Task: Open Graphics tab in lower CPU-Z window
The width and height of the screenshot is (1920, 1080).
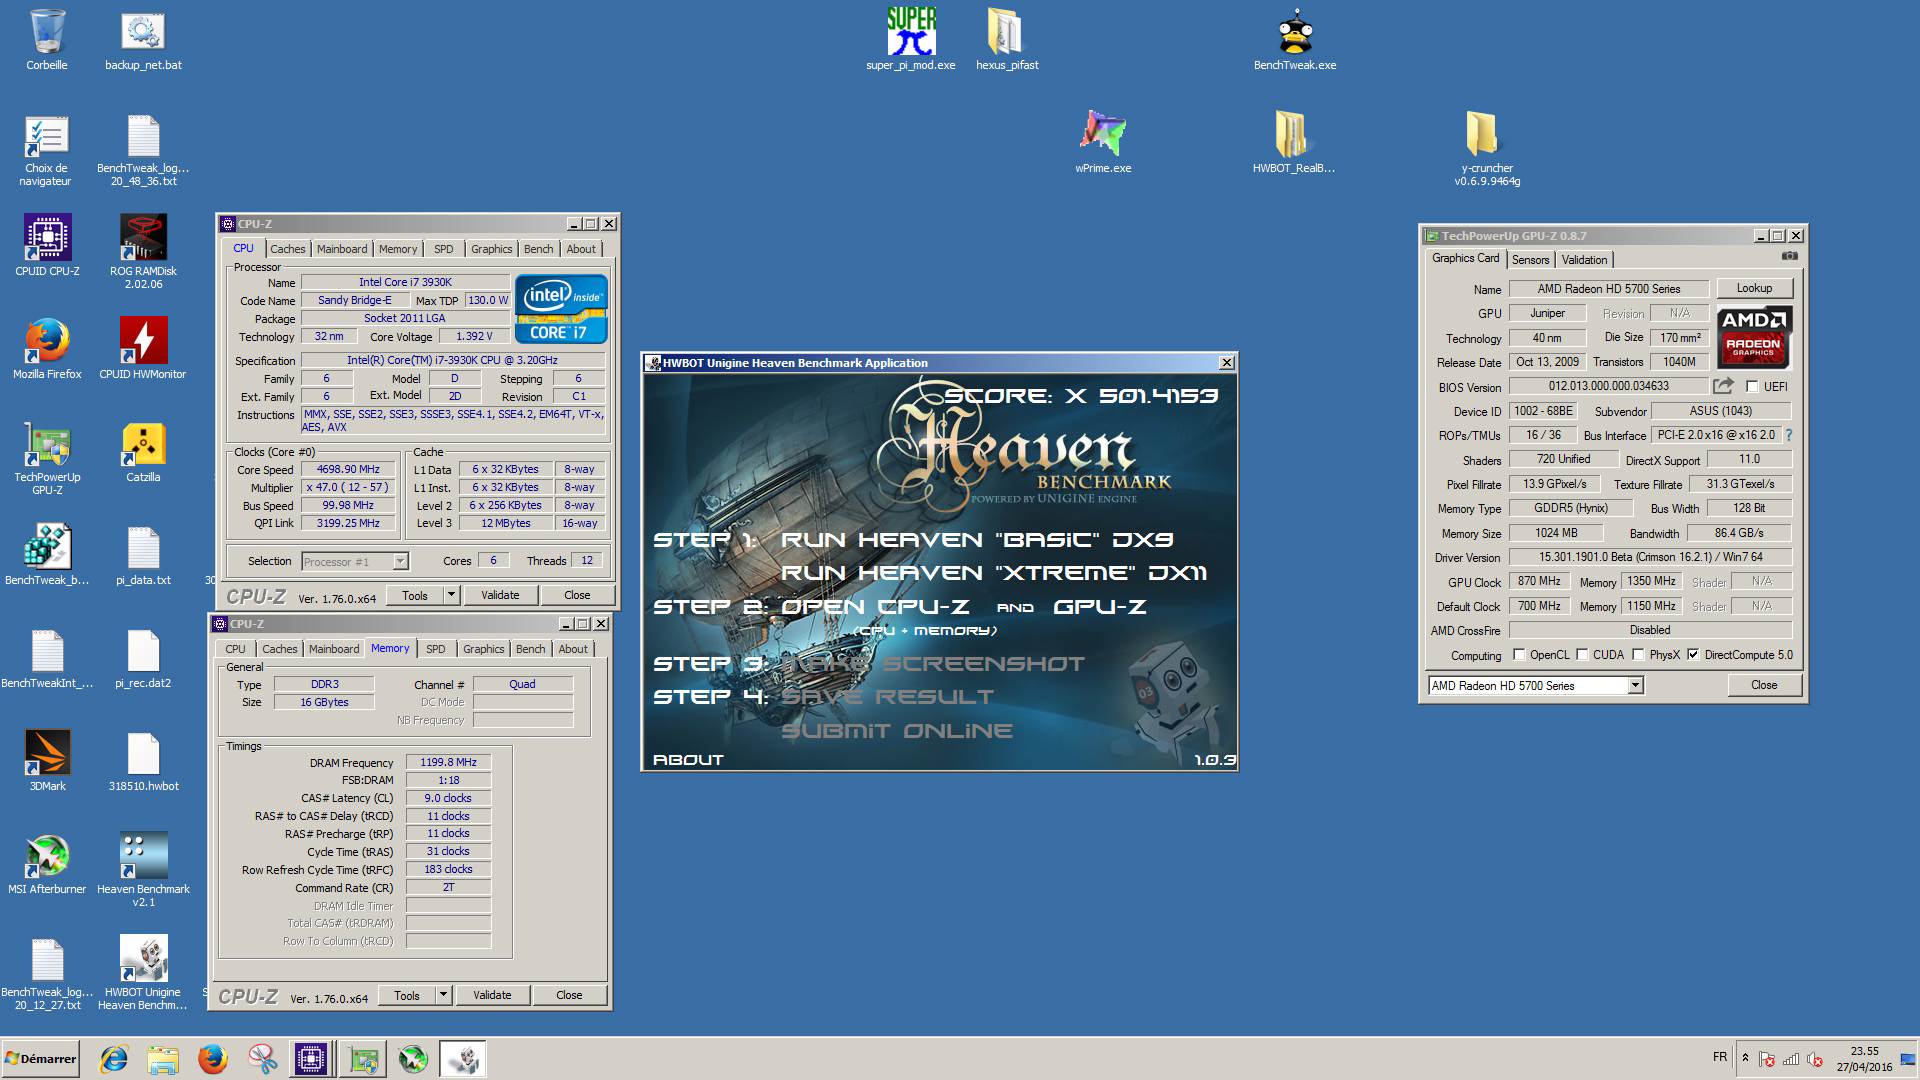Action: pyautogui.click(x=484, y=649)
